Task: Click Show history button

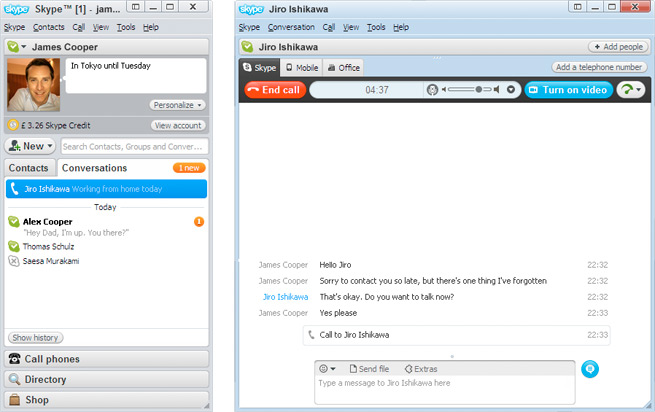Action: [x=36, y=338]
